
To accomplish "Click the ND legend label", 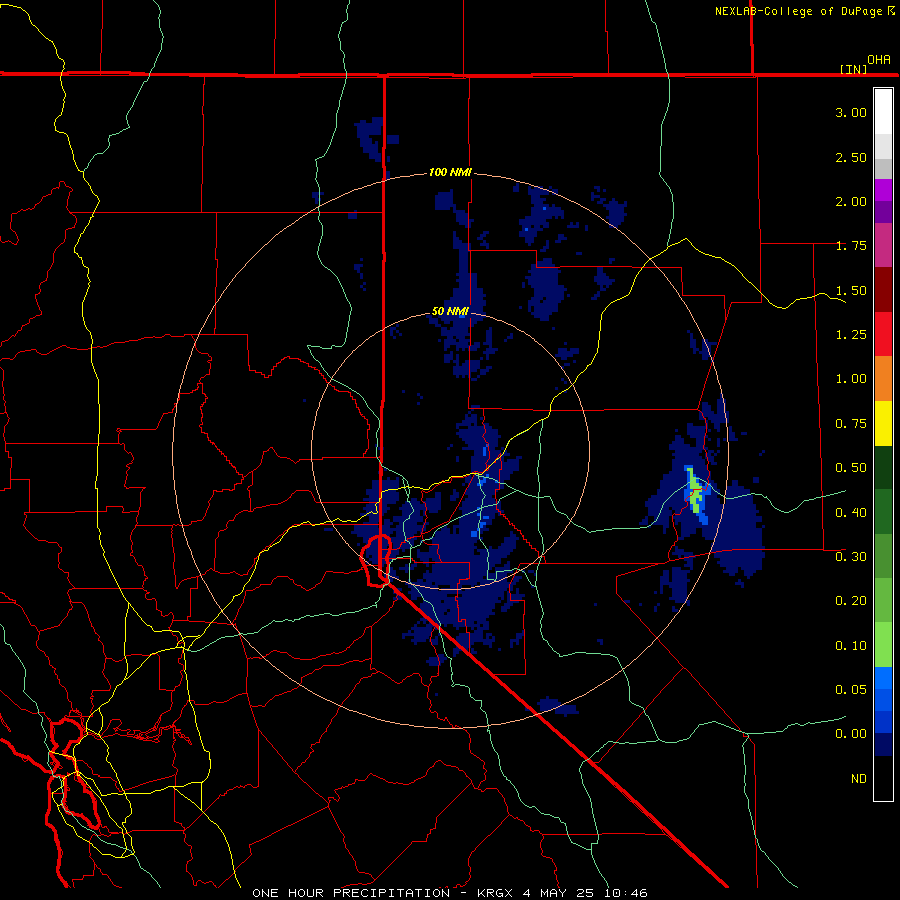I will 859,778.
